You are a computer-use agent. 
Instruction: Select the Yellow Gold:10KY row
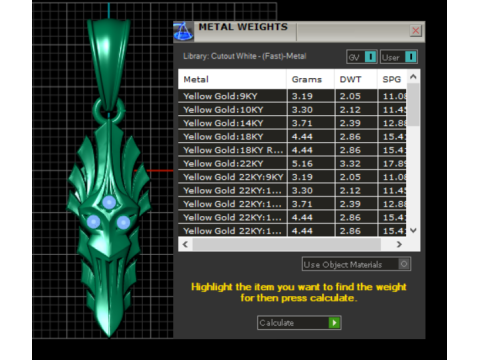292,110
